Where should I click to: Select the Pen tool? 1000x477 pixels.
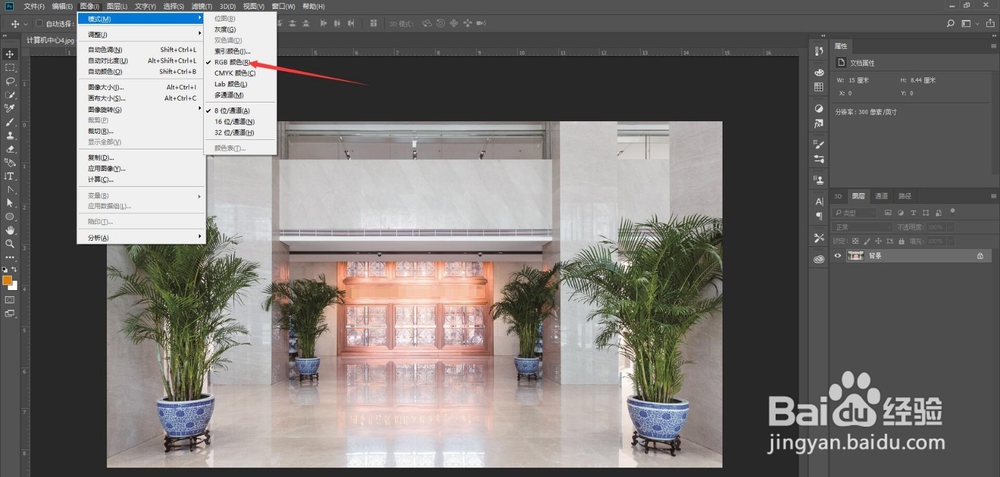point(10,189)
